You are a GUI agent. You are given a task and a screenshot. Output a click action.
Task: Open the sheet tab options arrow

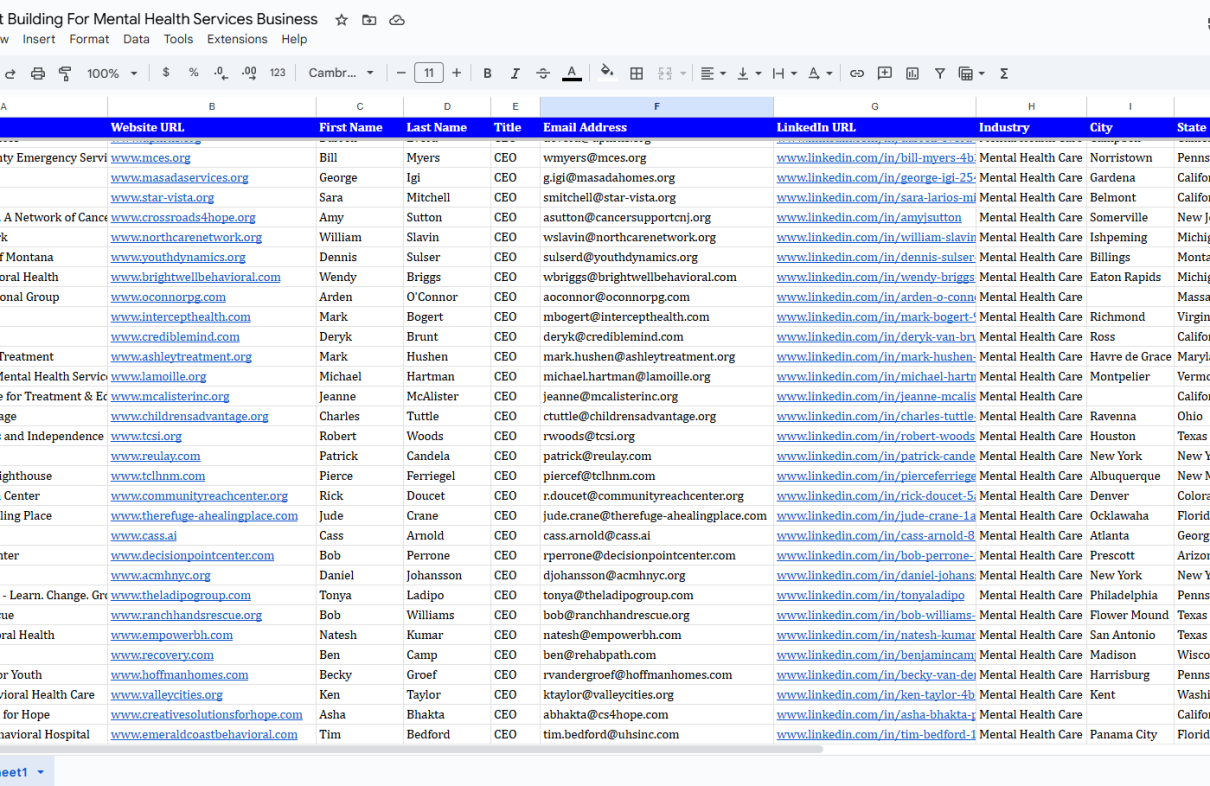coord(41,772)
